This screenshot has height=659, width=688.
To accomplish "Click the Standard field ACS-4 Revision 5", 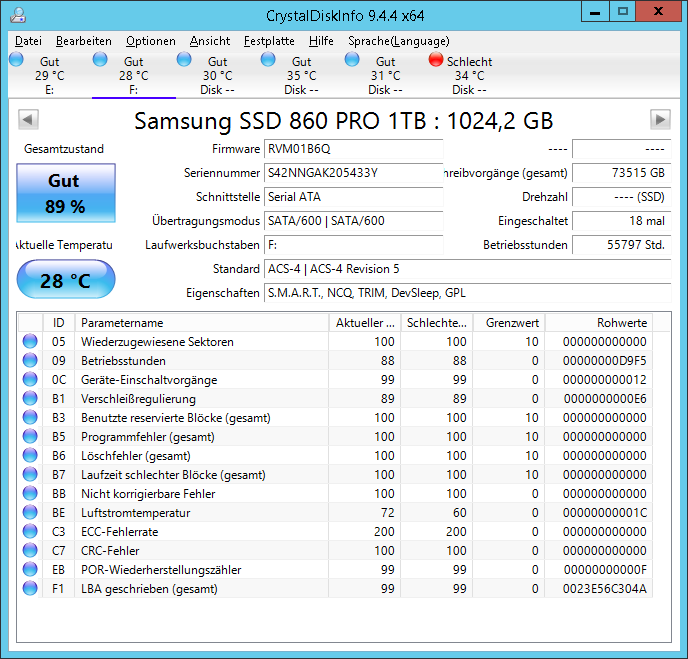I will [x=467, y=269].
